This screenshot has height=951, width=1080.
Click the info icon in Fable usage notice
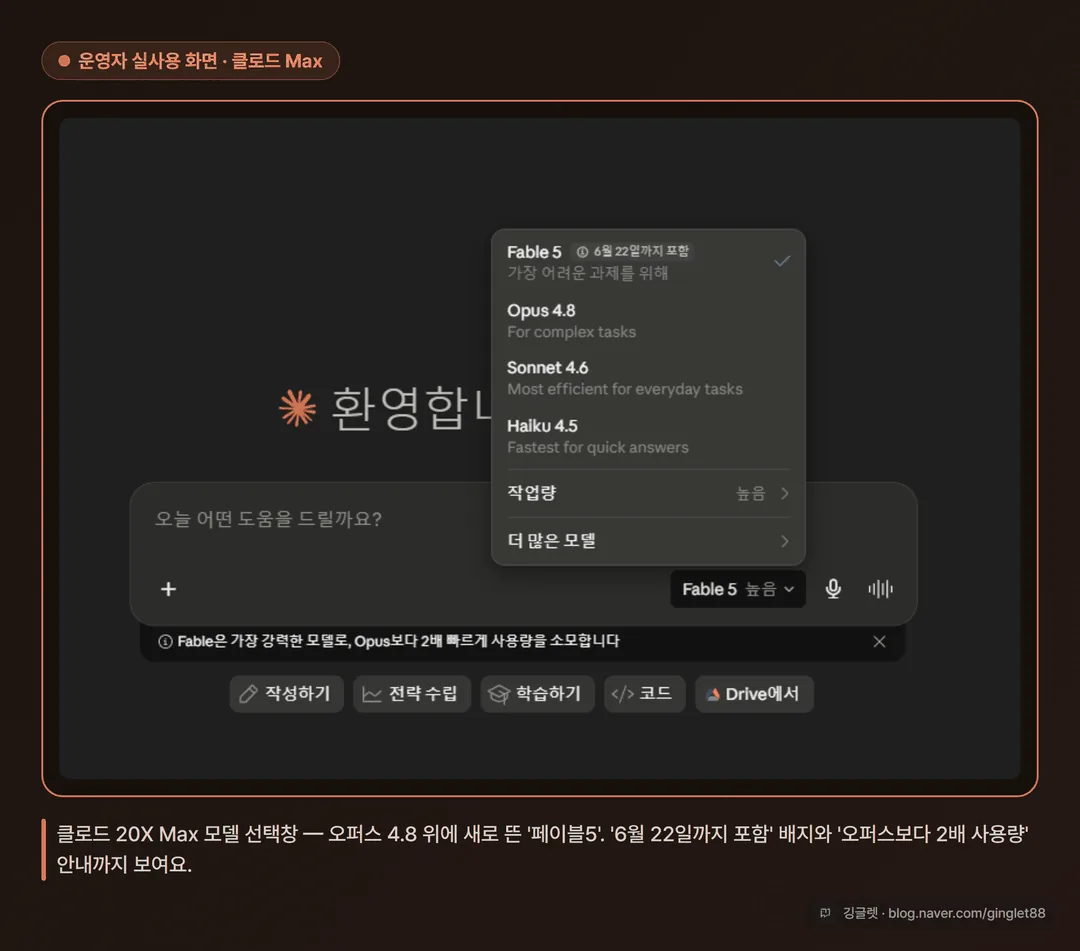(165, 641)
